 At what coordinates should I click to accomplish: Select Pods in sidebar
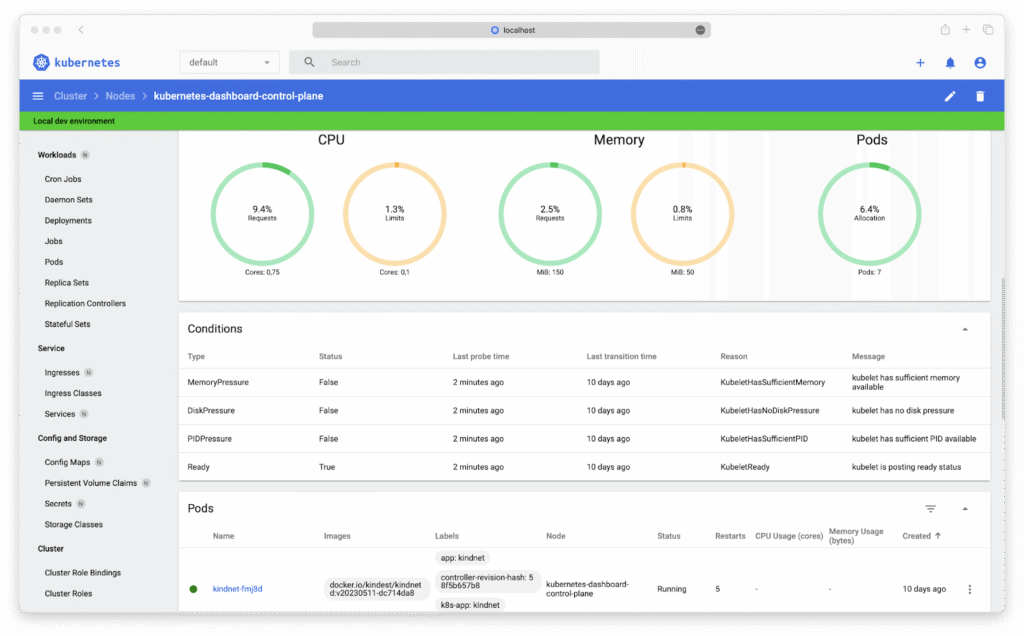pyautogui.click(x=54, y=262)
